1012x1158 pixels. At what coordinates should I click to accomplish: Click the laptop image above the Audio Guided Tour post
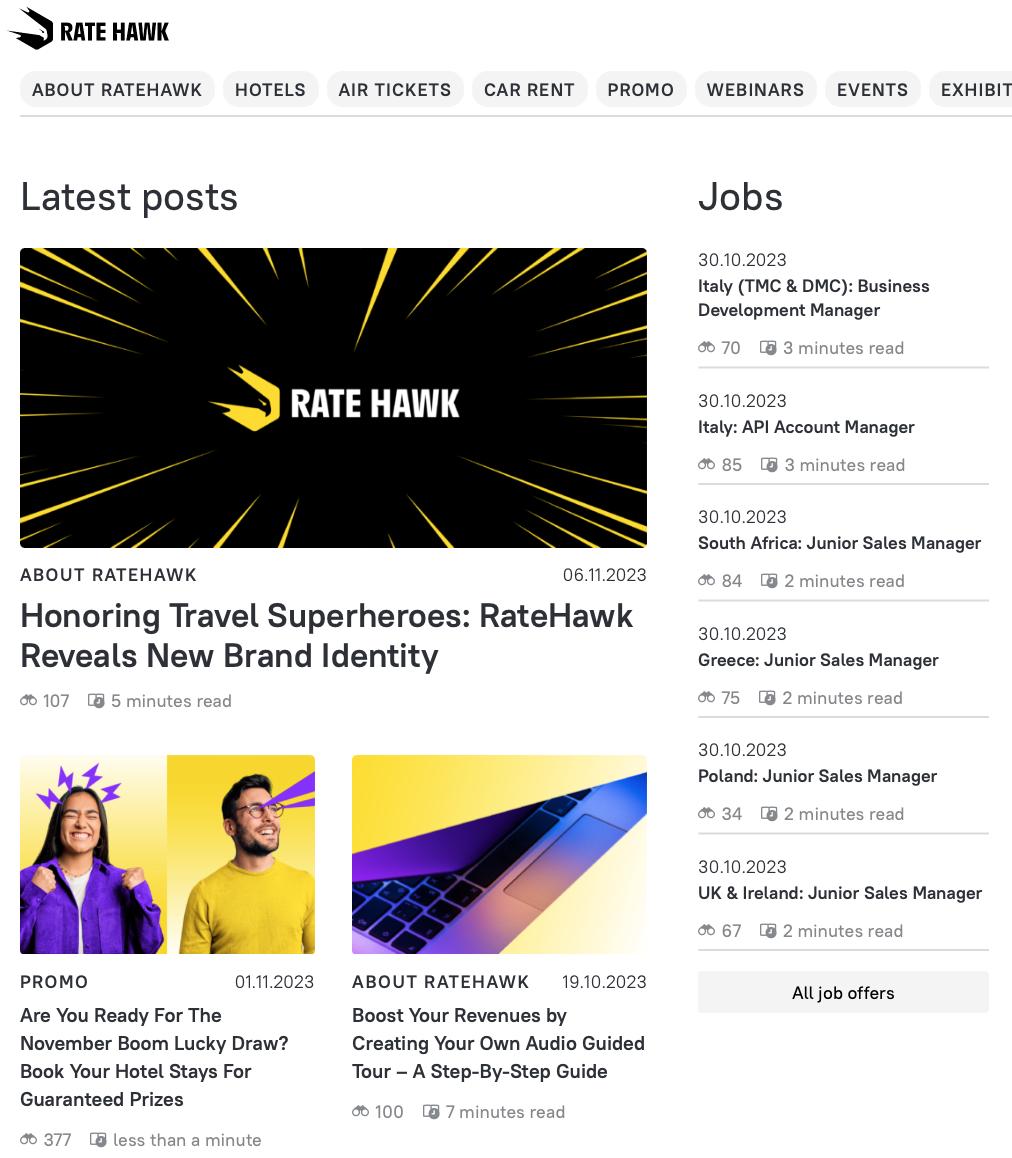(498, 854)
